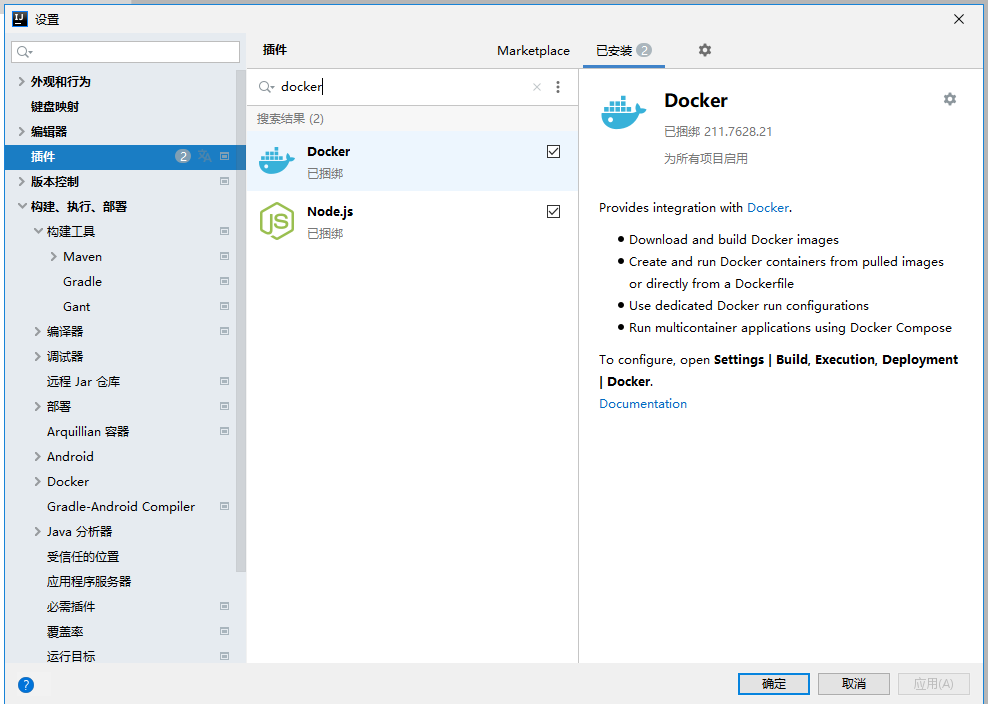Select Node.js plugin row

coord(412,221)
